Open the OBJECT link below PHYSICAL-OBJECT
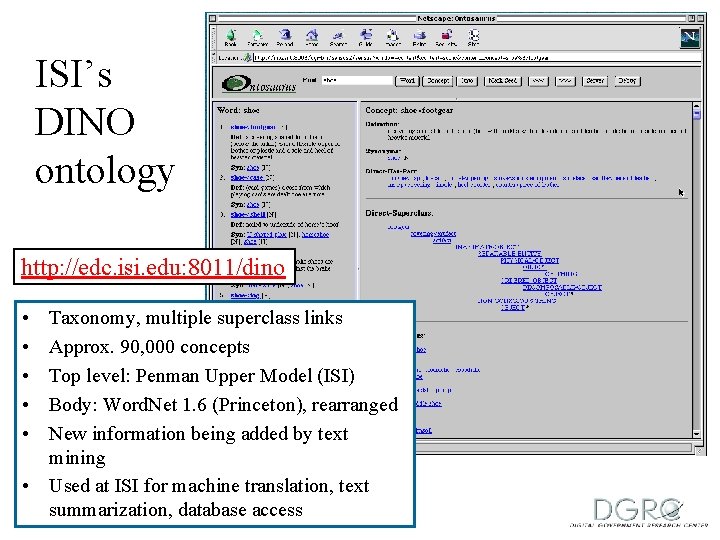The height and width of the screenshot is (540, 720). 533,267
